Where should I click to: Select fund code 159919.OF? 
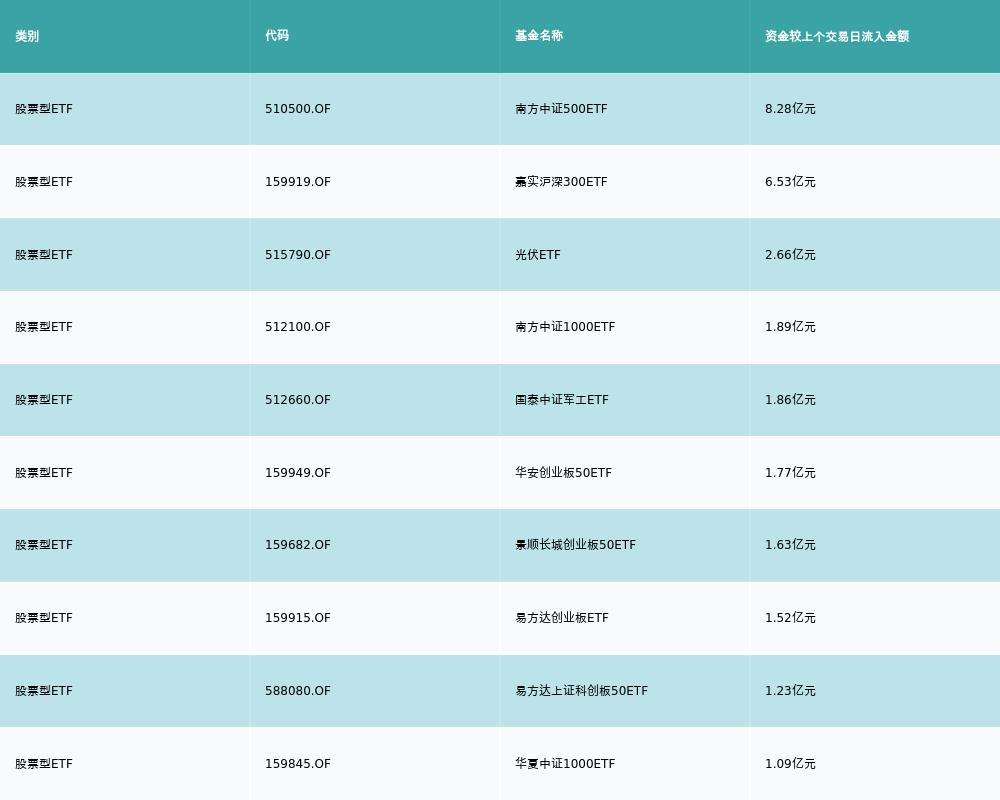click(x=298, y=182)
